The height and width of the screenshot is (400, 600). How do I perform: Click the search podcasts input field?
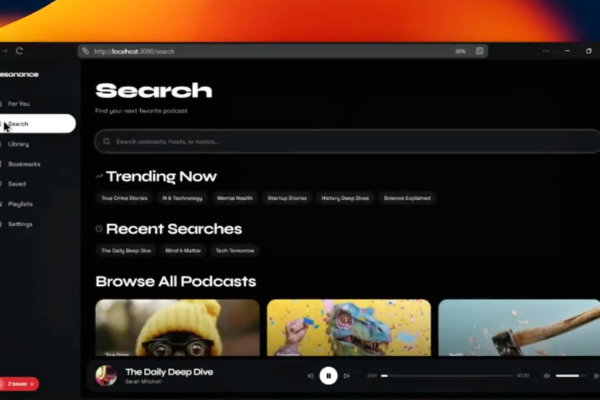click(x=340, y=142)
